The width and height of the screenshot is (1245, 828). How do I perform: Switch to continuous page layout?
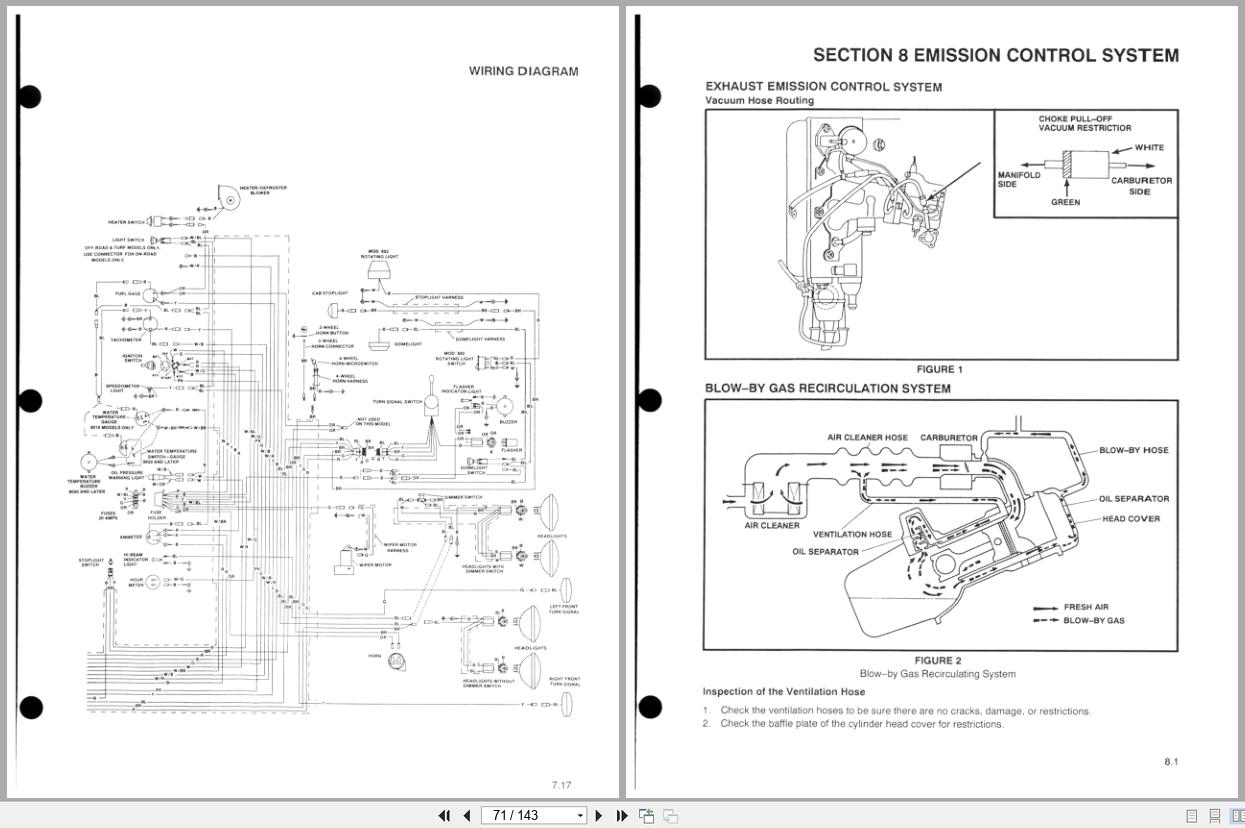point(1215,816)
